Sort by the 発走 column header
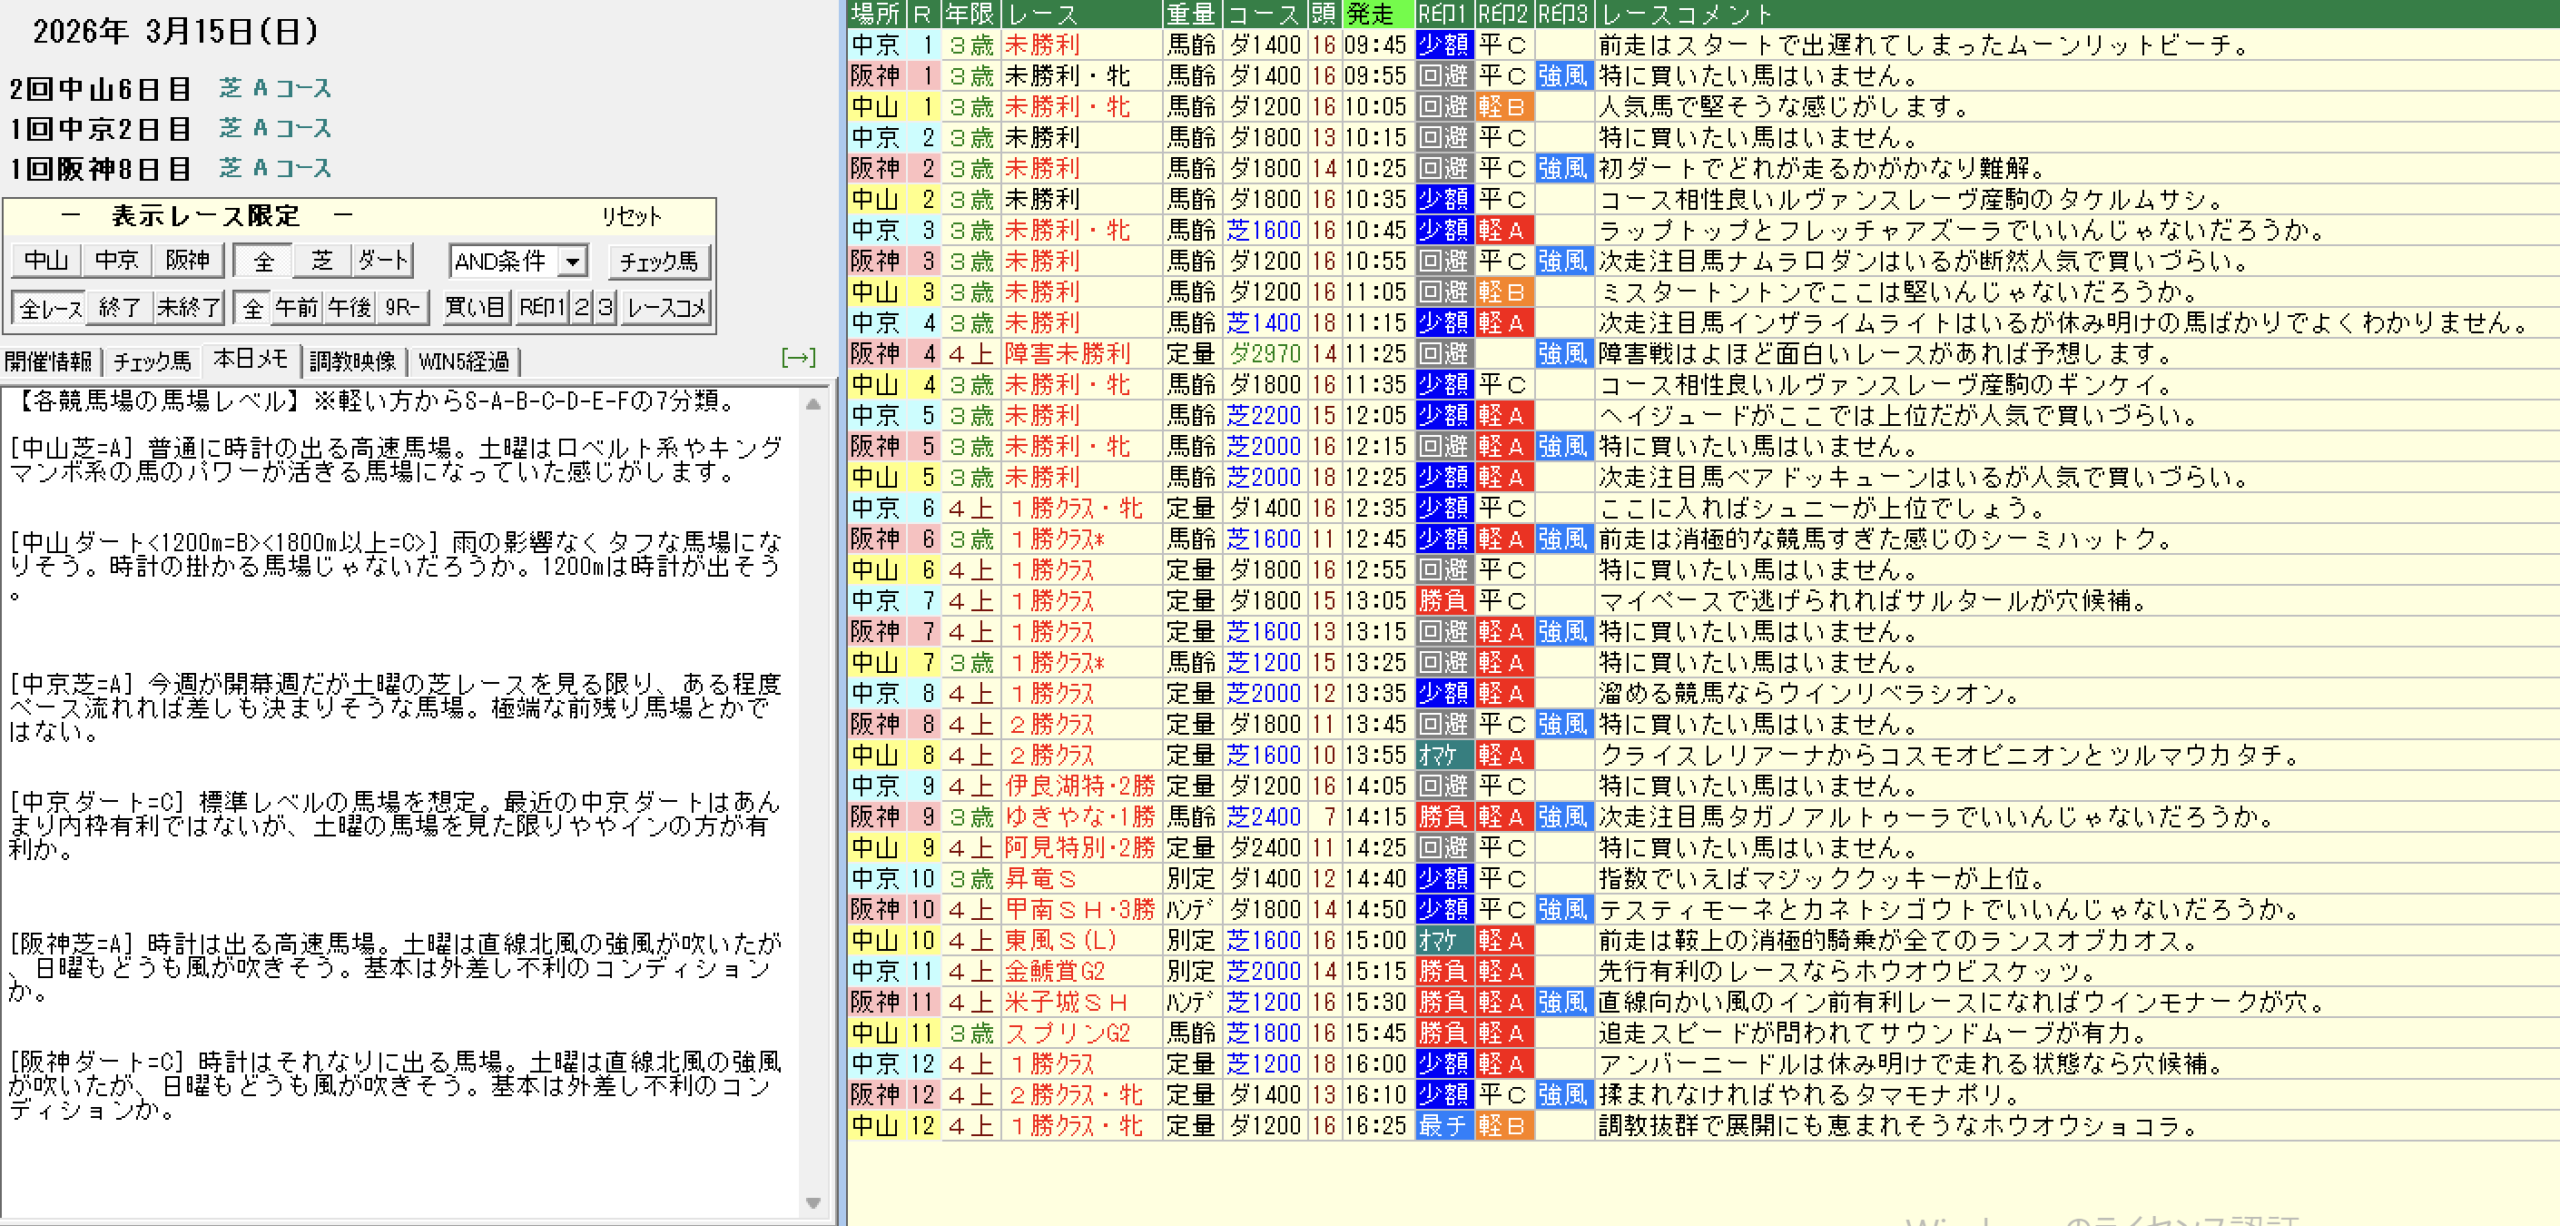The image size is (2560, 1226). click(1376, 14)
